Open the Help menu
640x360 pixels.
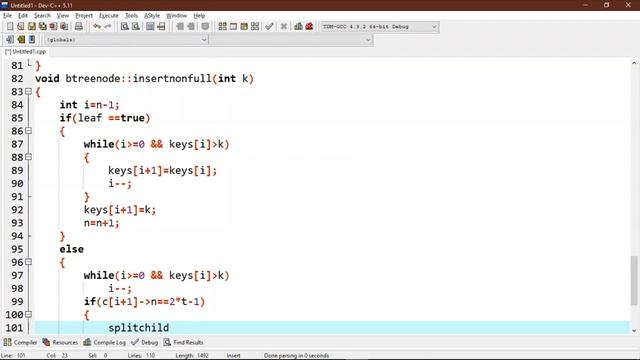[x=199, y=16]
